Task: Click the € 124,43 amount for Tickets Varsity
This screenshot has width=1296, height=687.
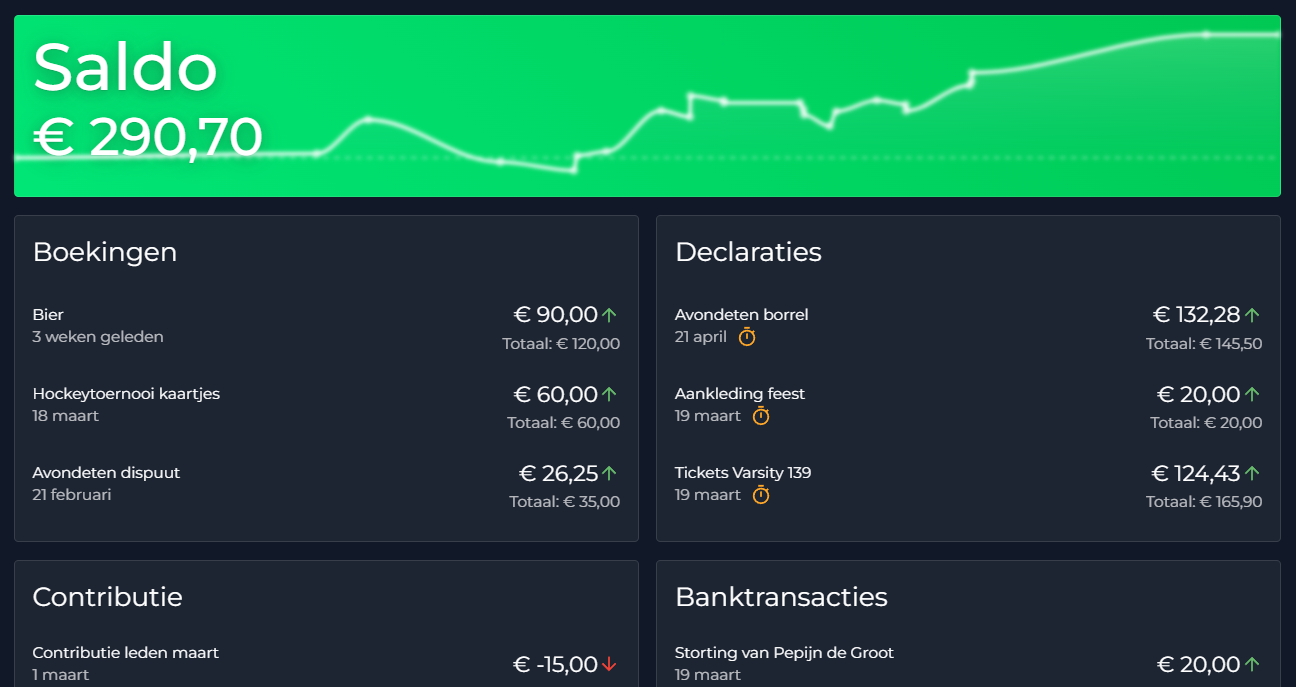Action: [x=1196, y=473]
